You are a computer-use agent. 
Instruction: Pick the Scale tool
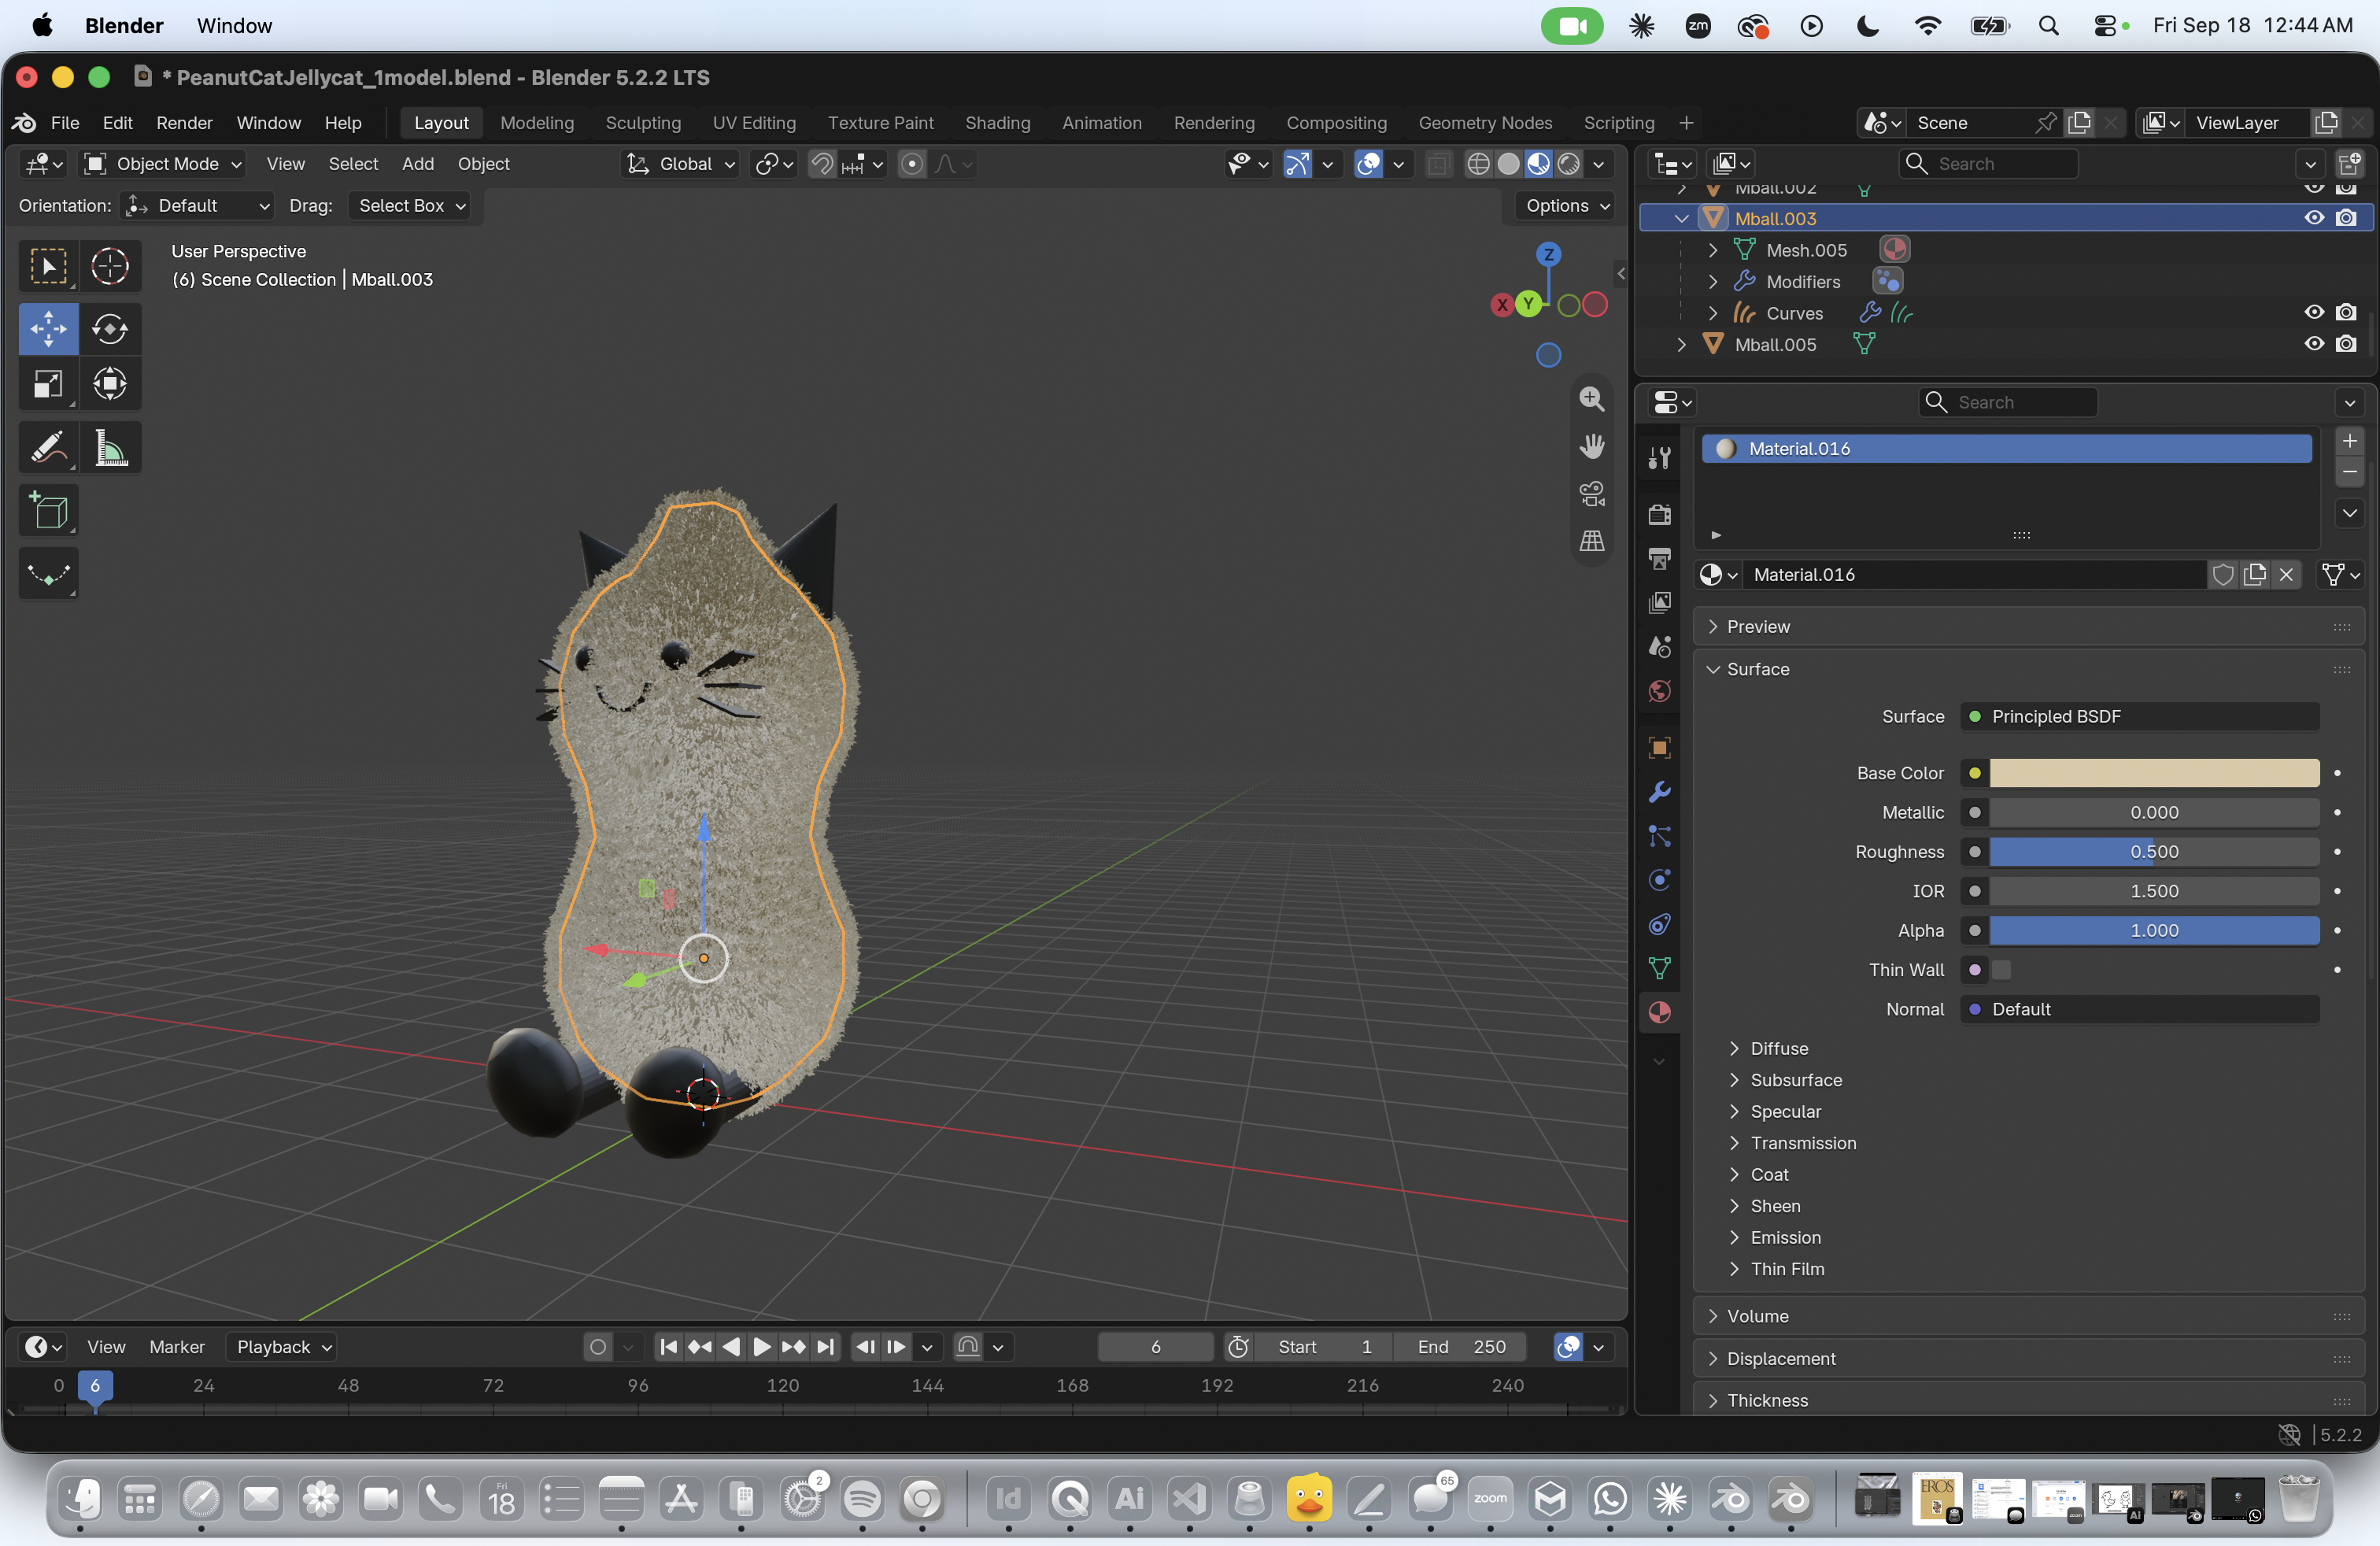48,384
